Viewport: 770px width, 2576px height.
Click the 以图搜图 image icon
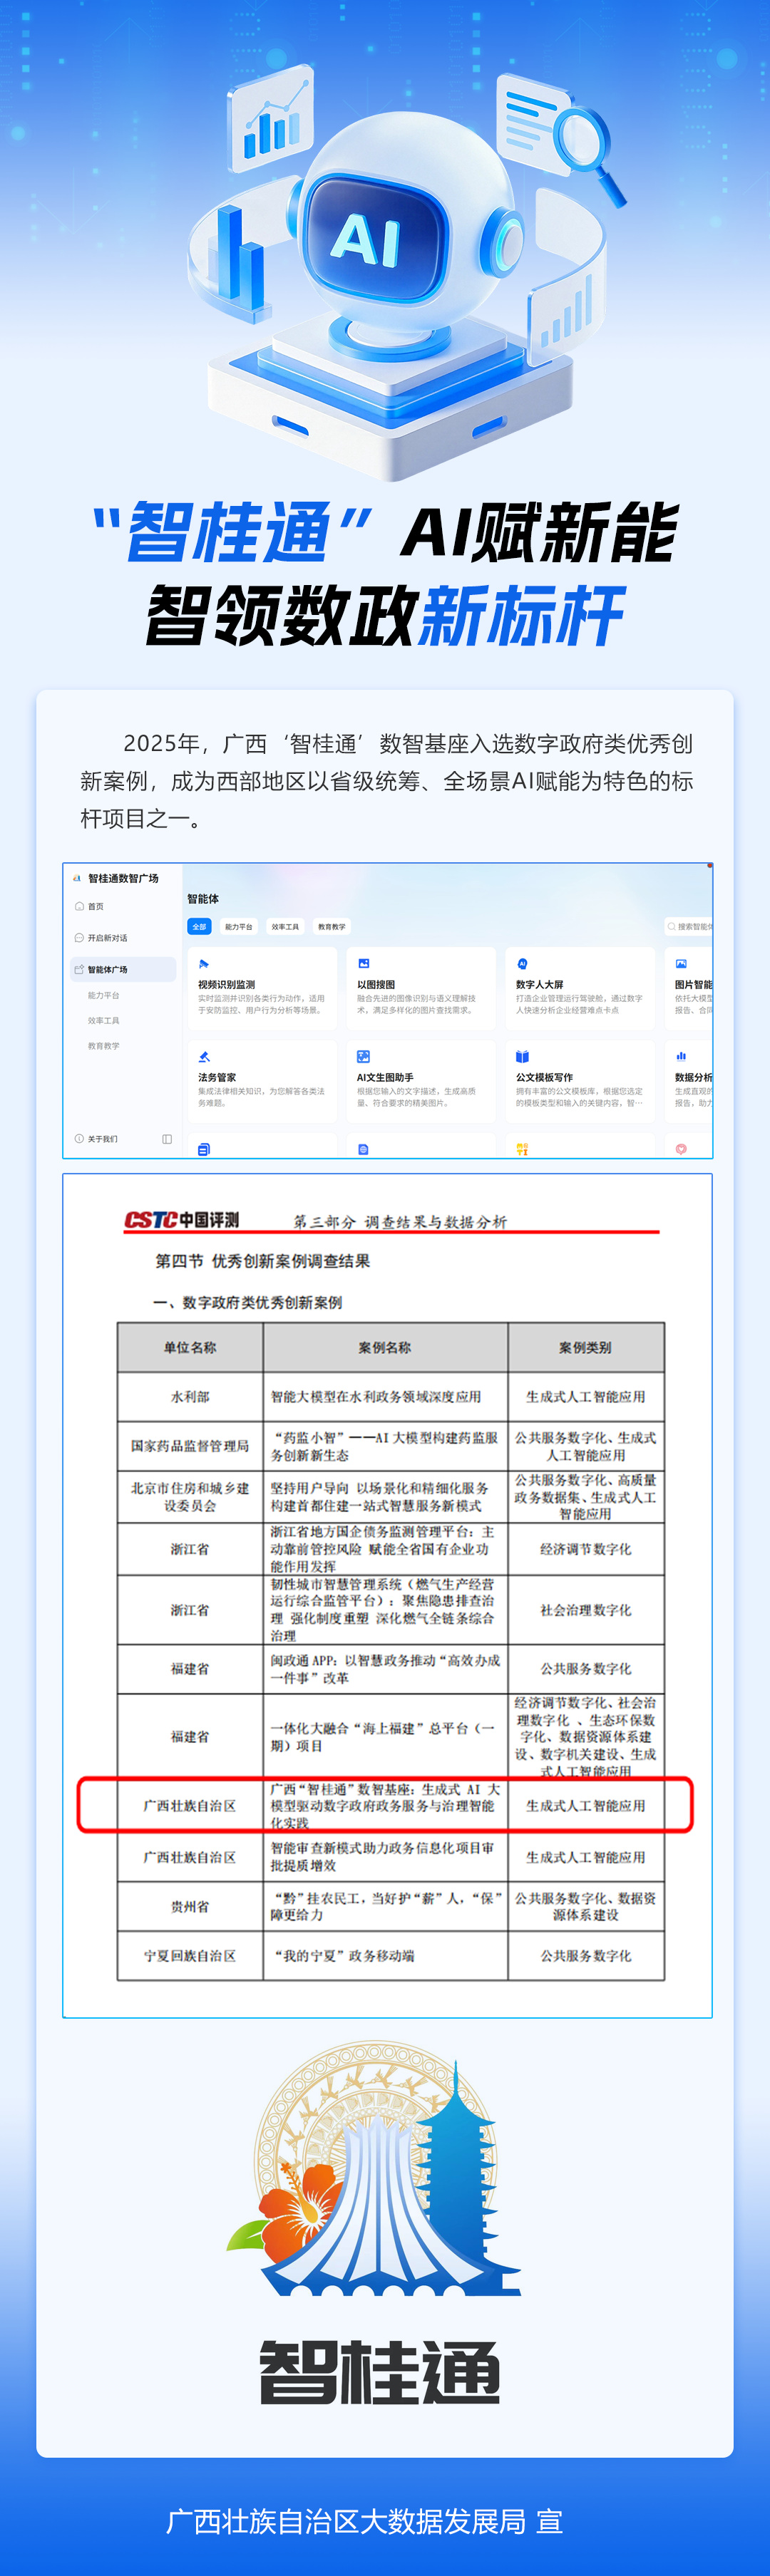363,964
